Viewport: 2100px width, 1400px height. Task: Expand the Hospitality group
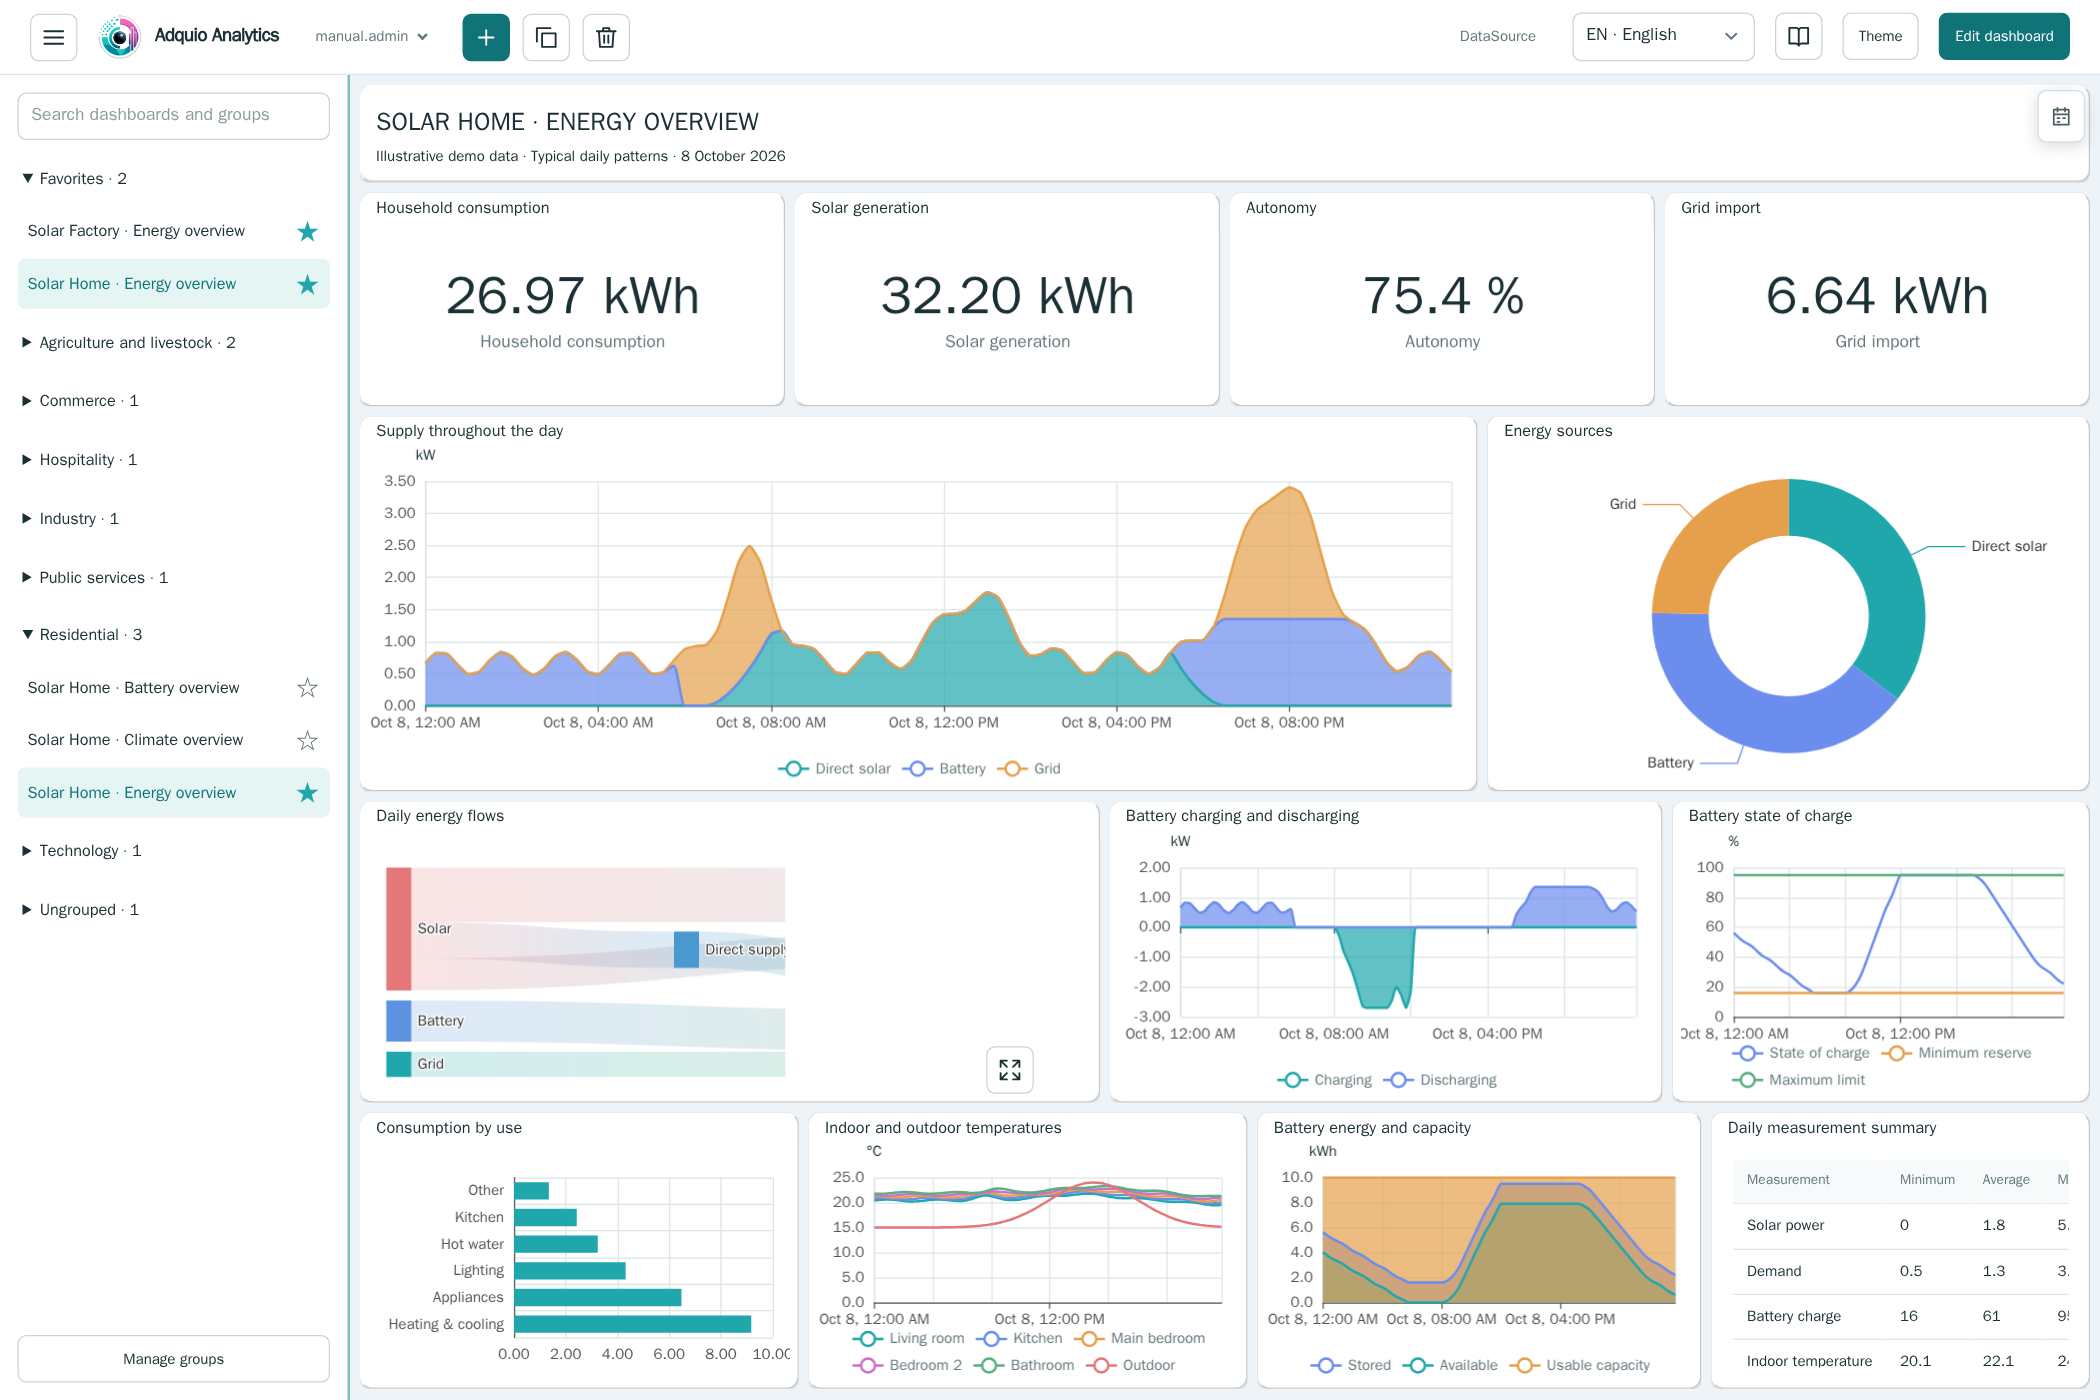pyautogui.click(x=80, y=459)
